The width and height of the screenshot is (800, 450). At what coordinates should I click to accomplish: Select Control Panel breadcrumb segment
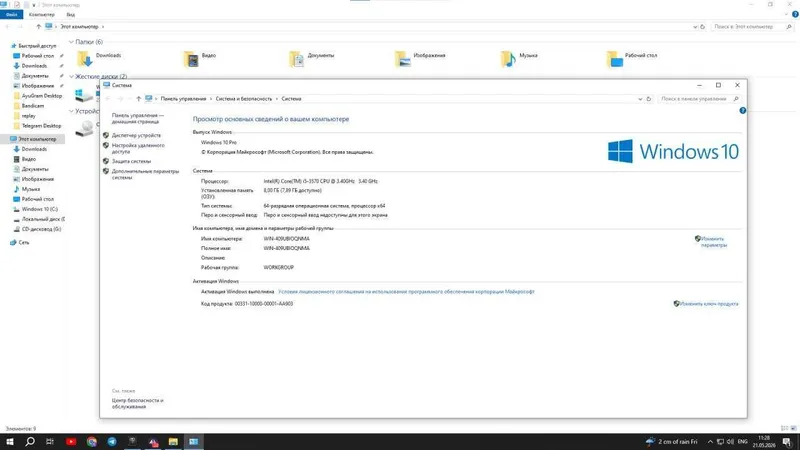[183, 99]
